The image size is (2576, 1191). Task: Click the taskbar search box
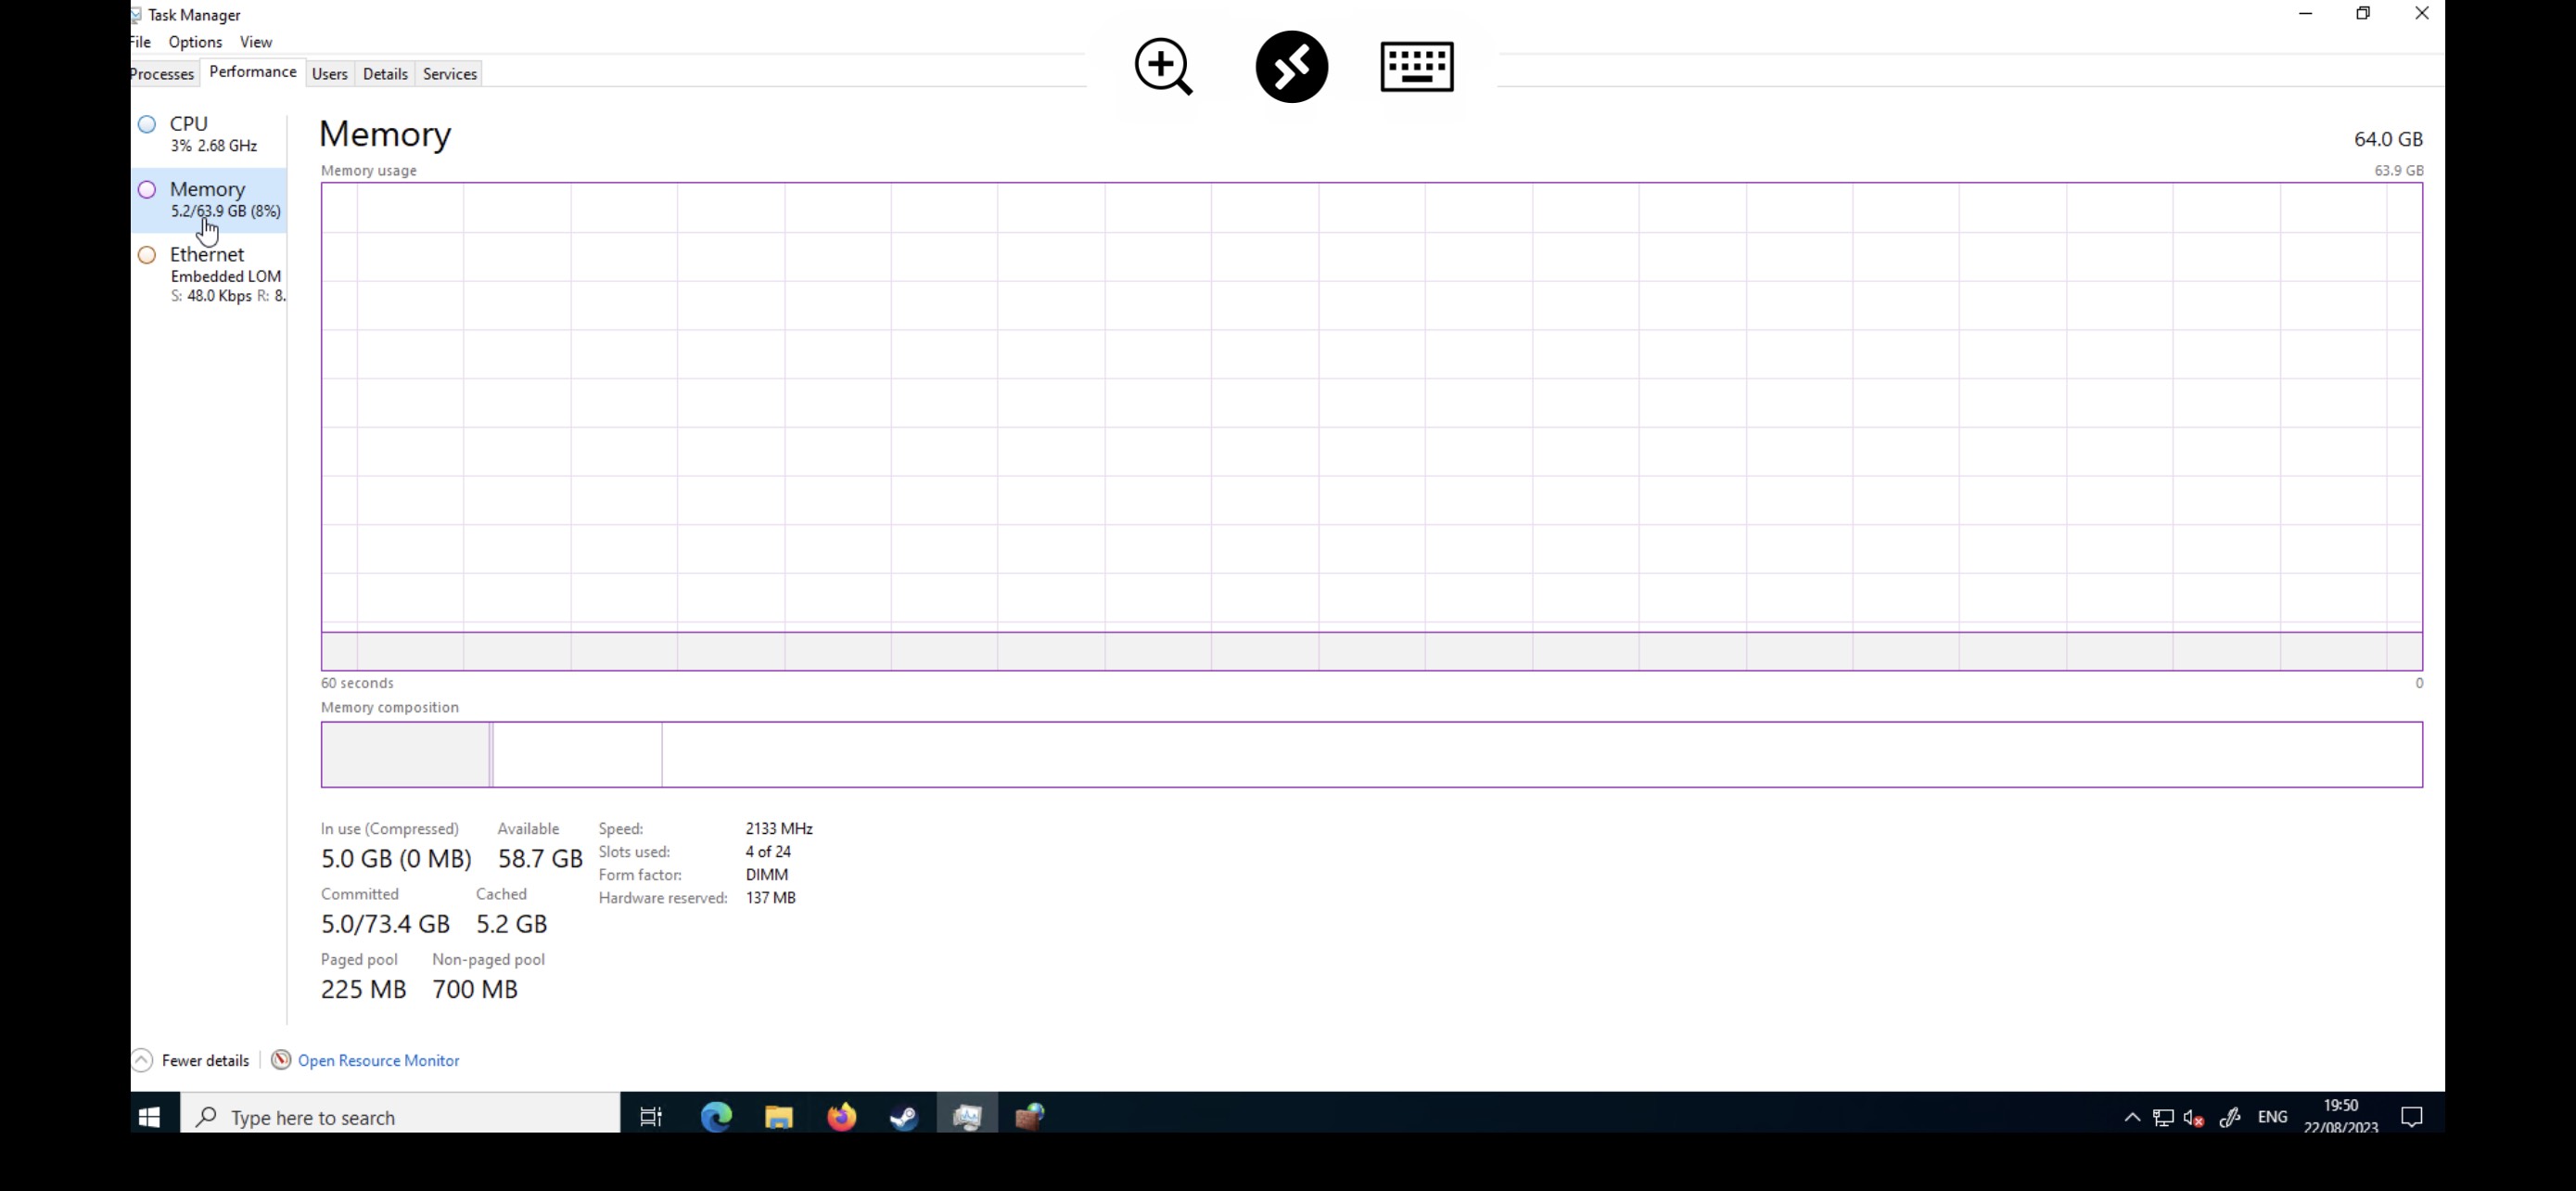coord(400,1117)
